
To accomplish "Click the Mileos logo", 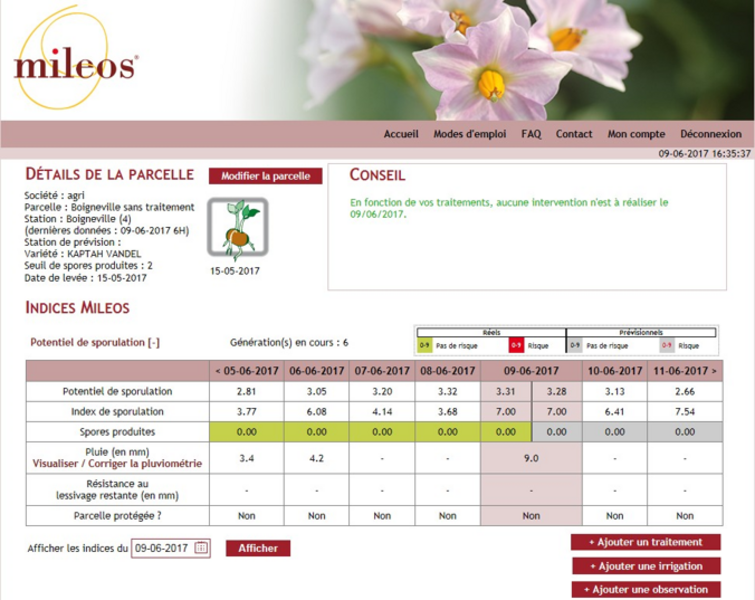I will 74,65.
